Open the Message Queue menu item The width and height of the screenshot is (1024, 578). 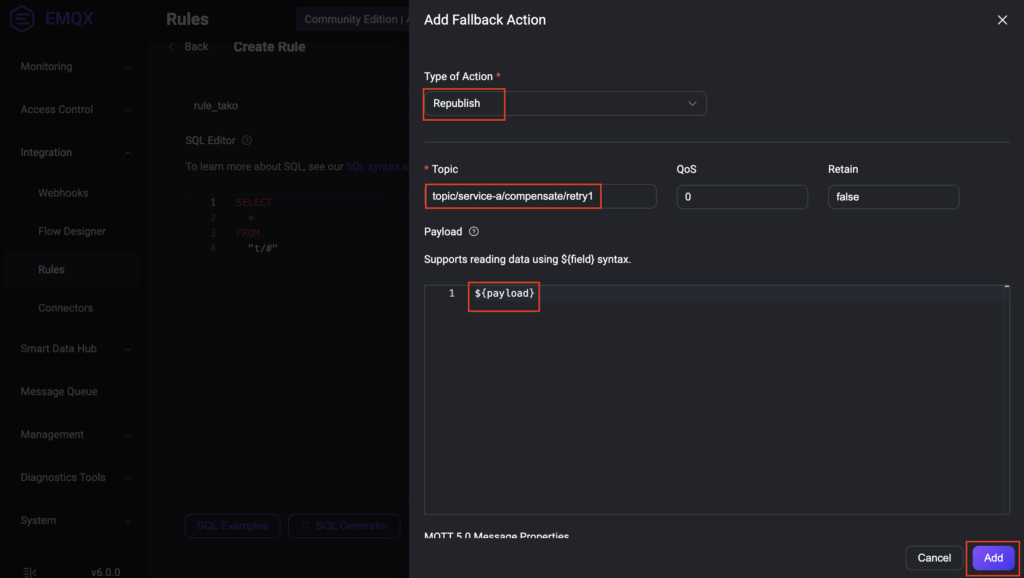[x=59, y=392]
